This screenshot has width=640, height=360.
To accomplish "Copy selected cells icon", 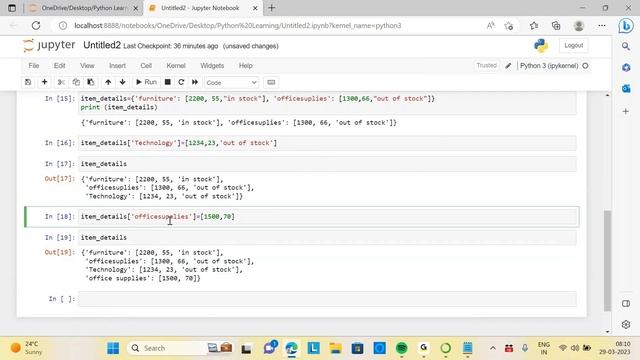I will (76, 82).
